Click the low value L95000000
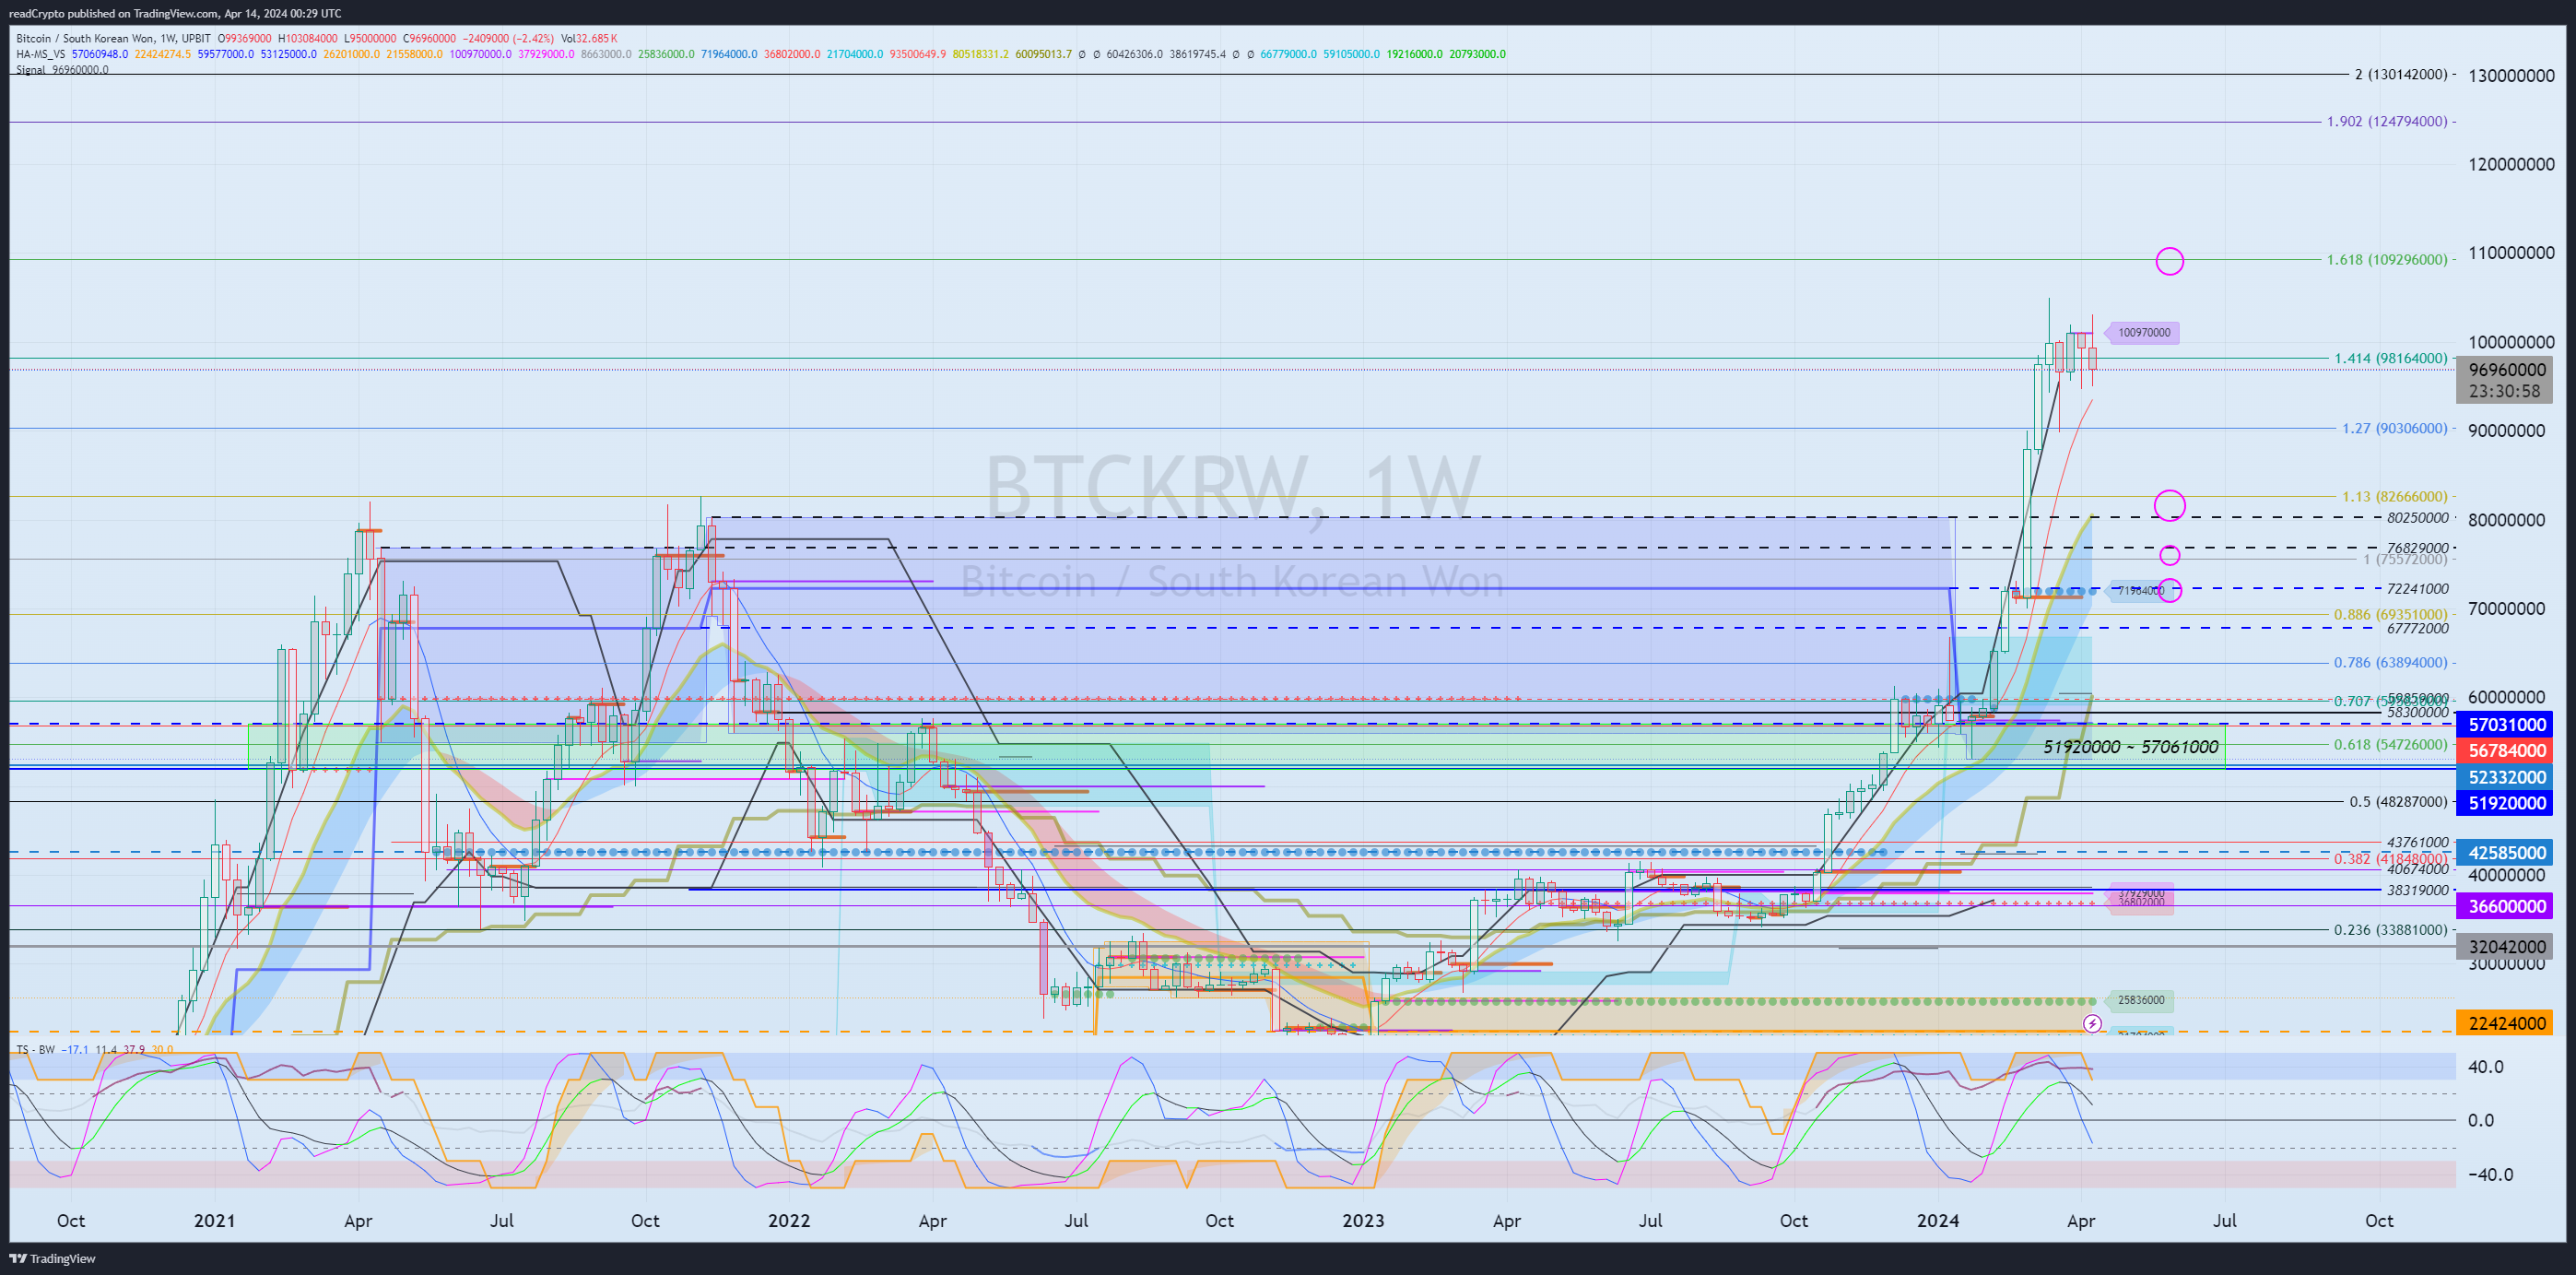Viewport: 2576px width, 1275px height. 371,38
